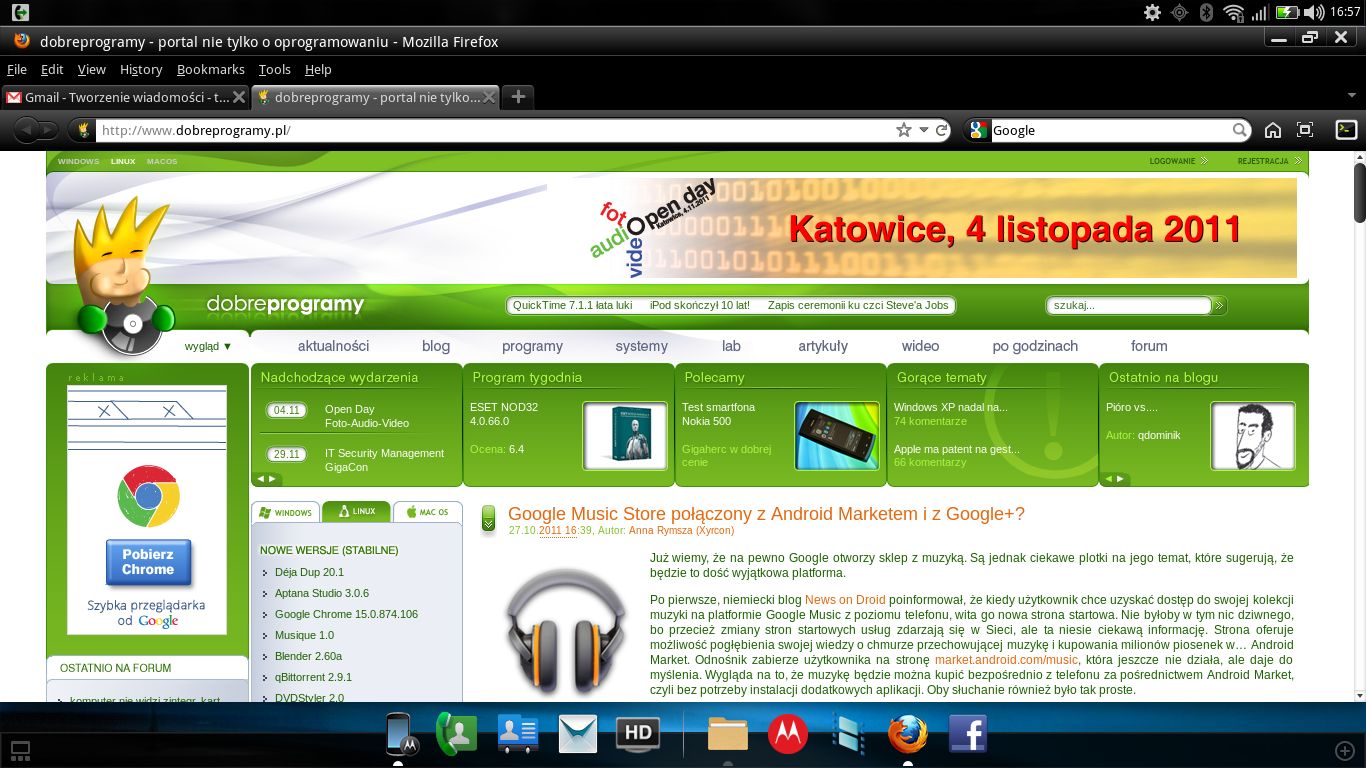
Task: Click the Wi-Fi icon in the status bar
Action: click(x=1234, y=12)
